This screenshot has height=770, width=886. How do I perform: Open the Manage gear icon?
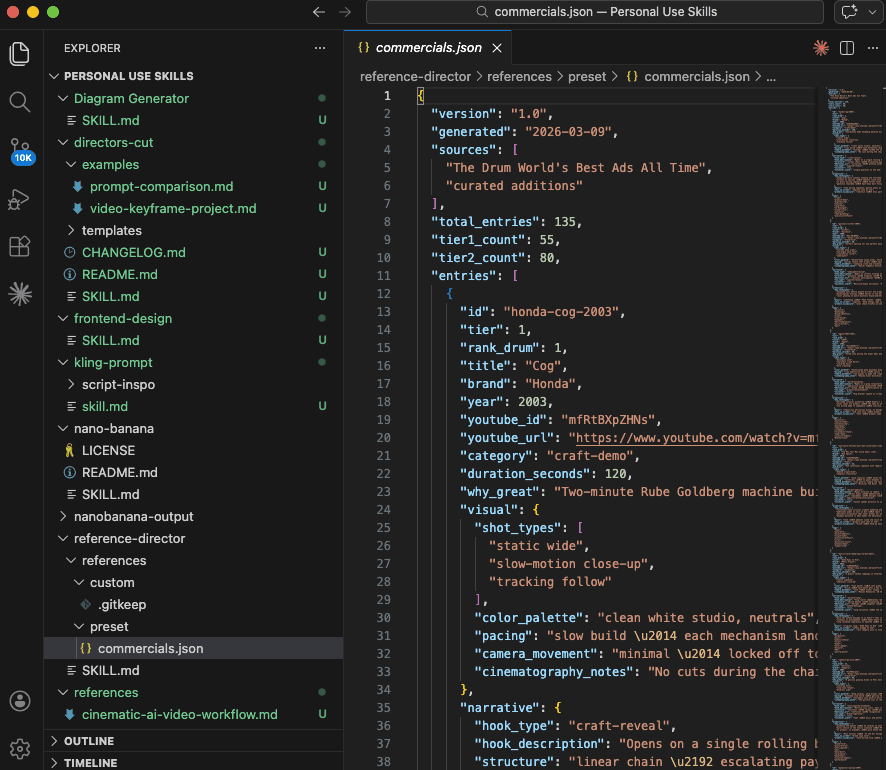tap(20, 748)
